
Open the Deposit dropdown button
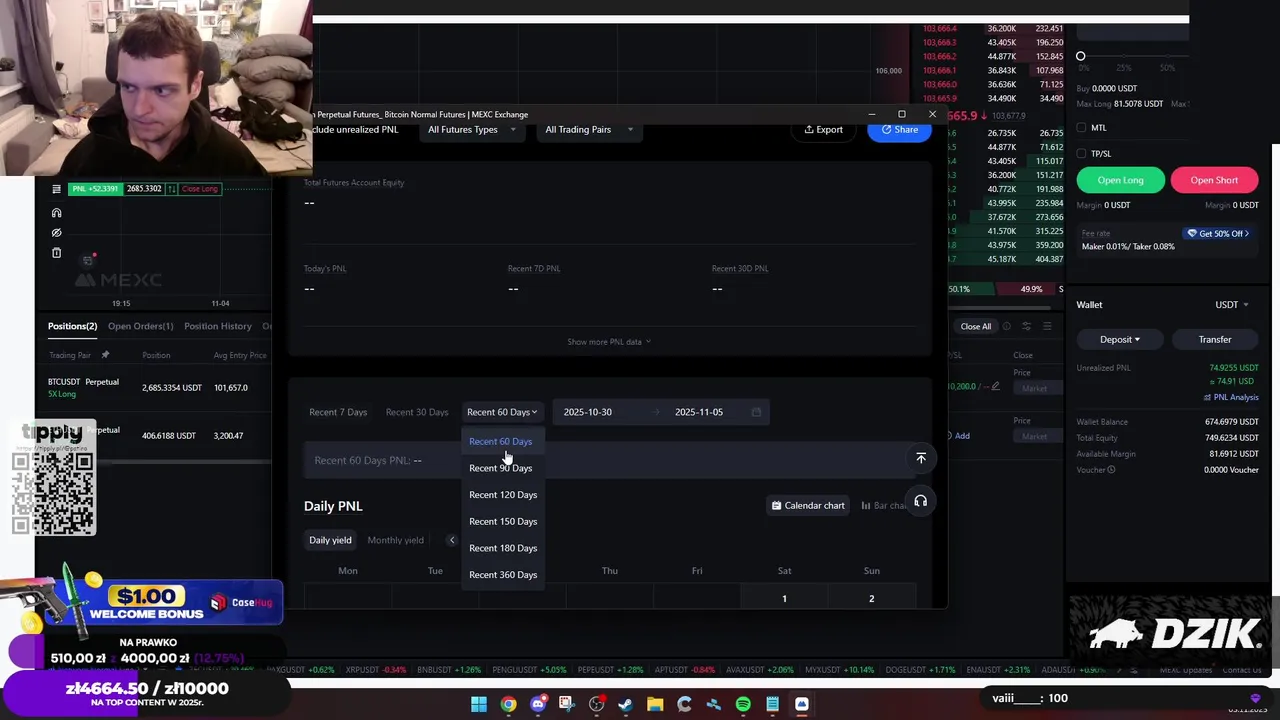pos(1120,340)
